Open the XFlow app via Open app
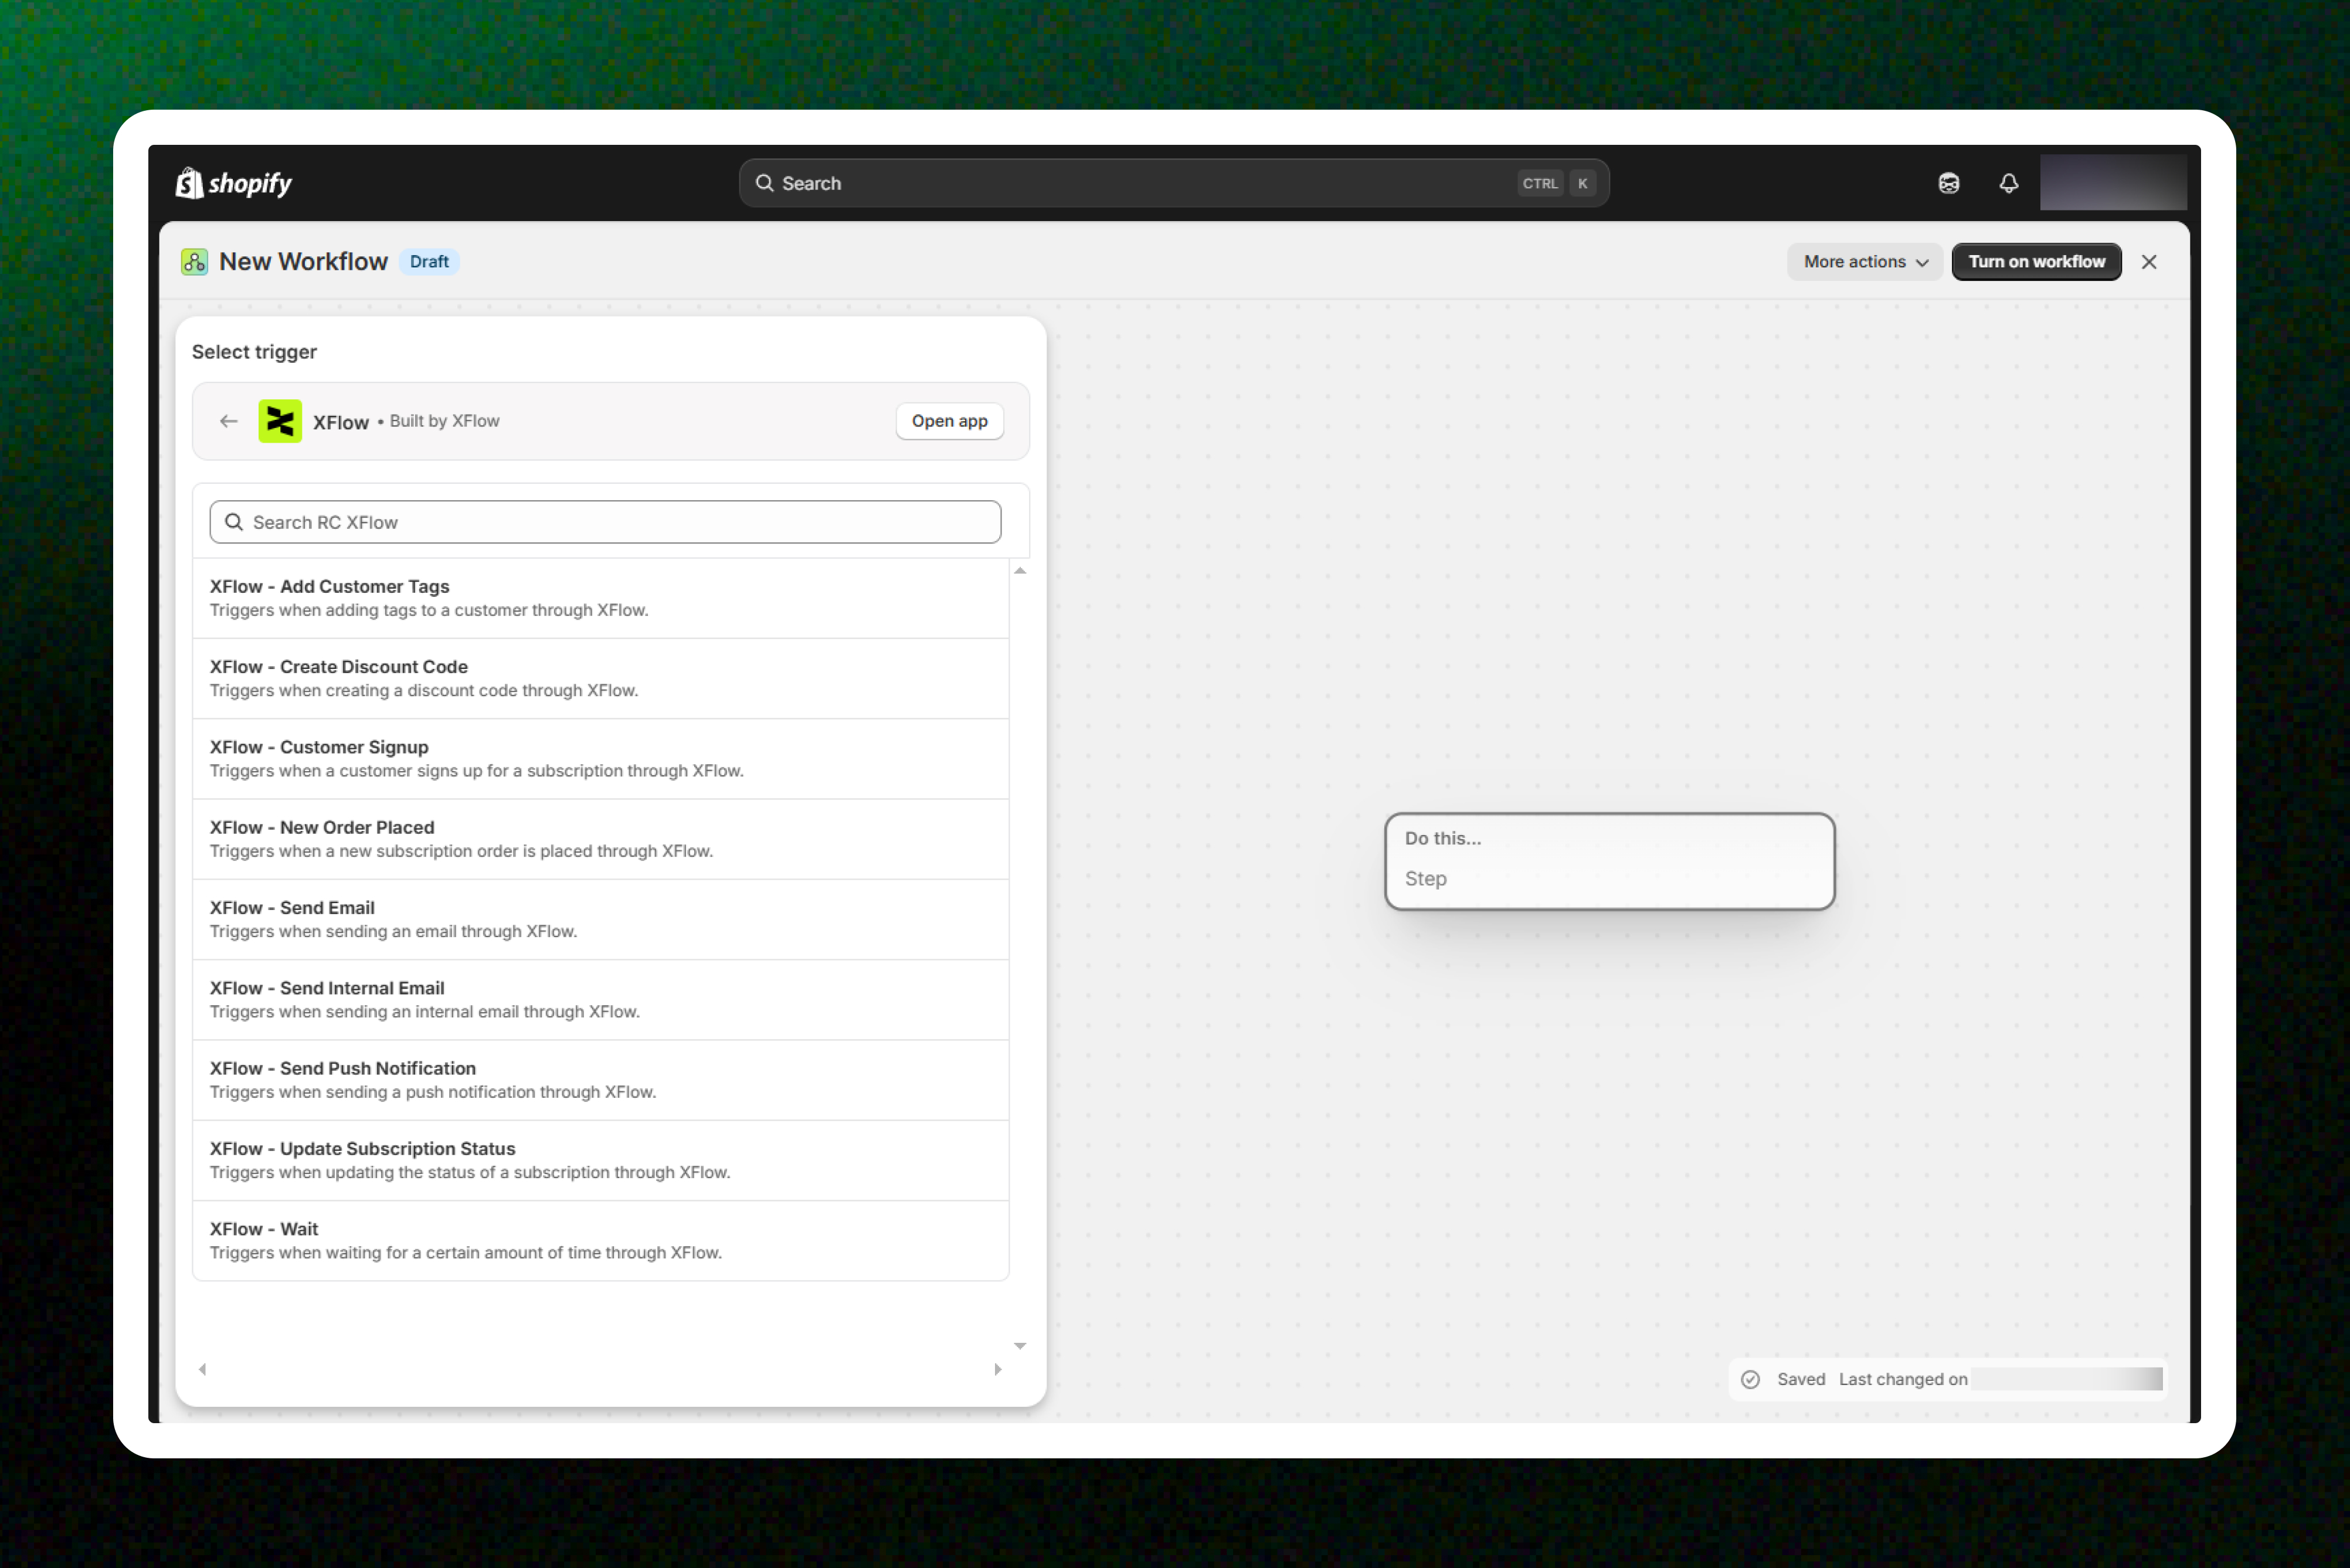 (x=950, y=421)
